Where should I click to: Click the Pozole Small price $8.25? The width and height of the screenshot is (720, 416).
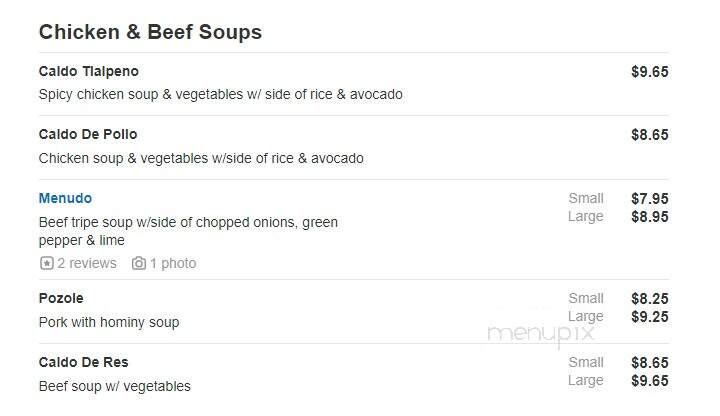point(649,298)
